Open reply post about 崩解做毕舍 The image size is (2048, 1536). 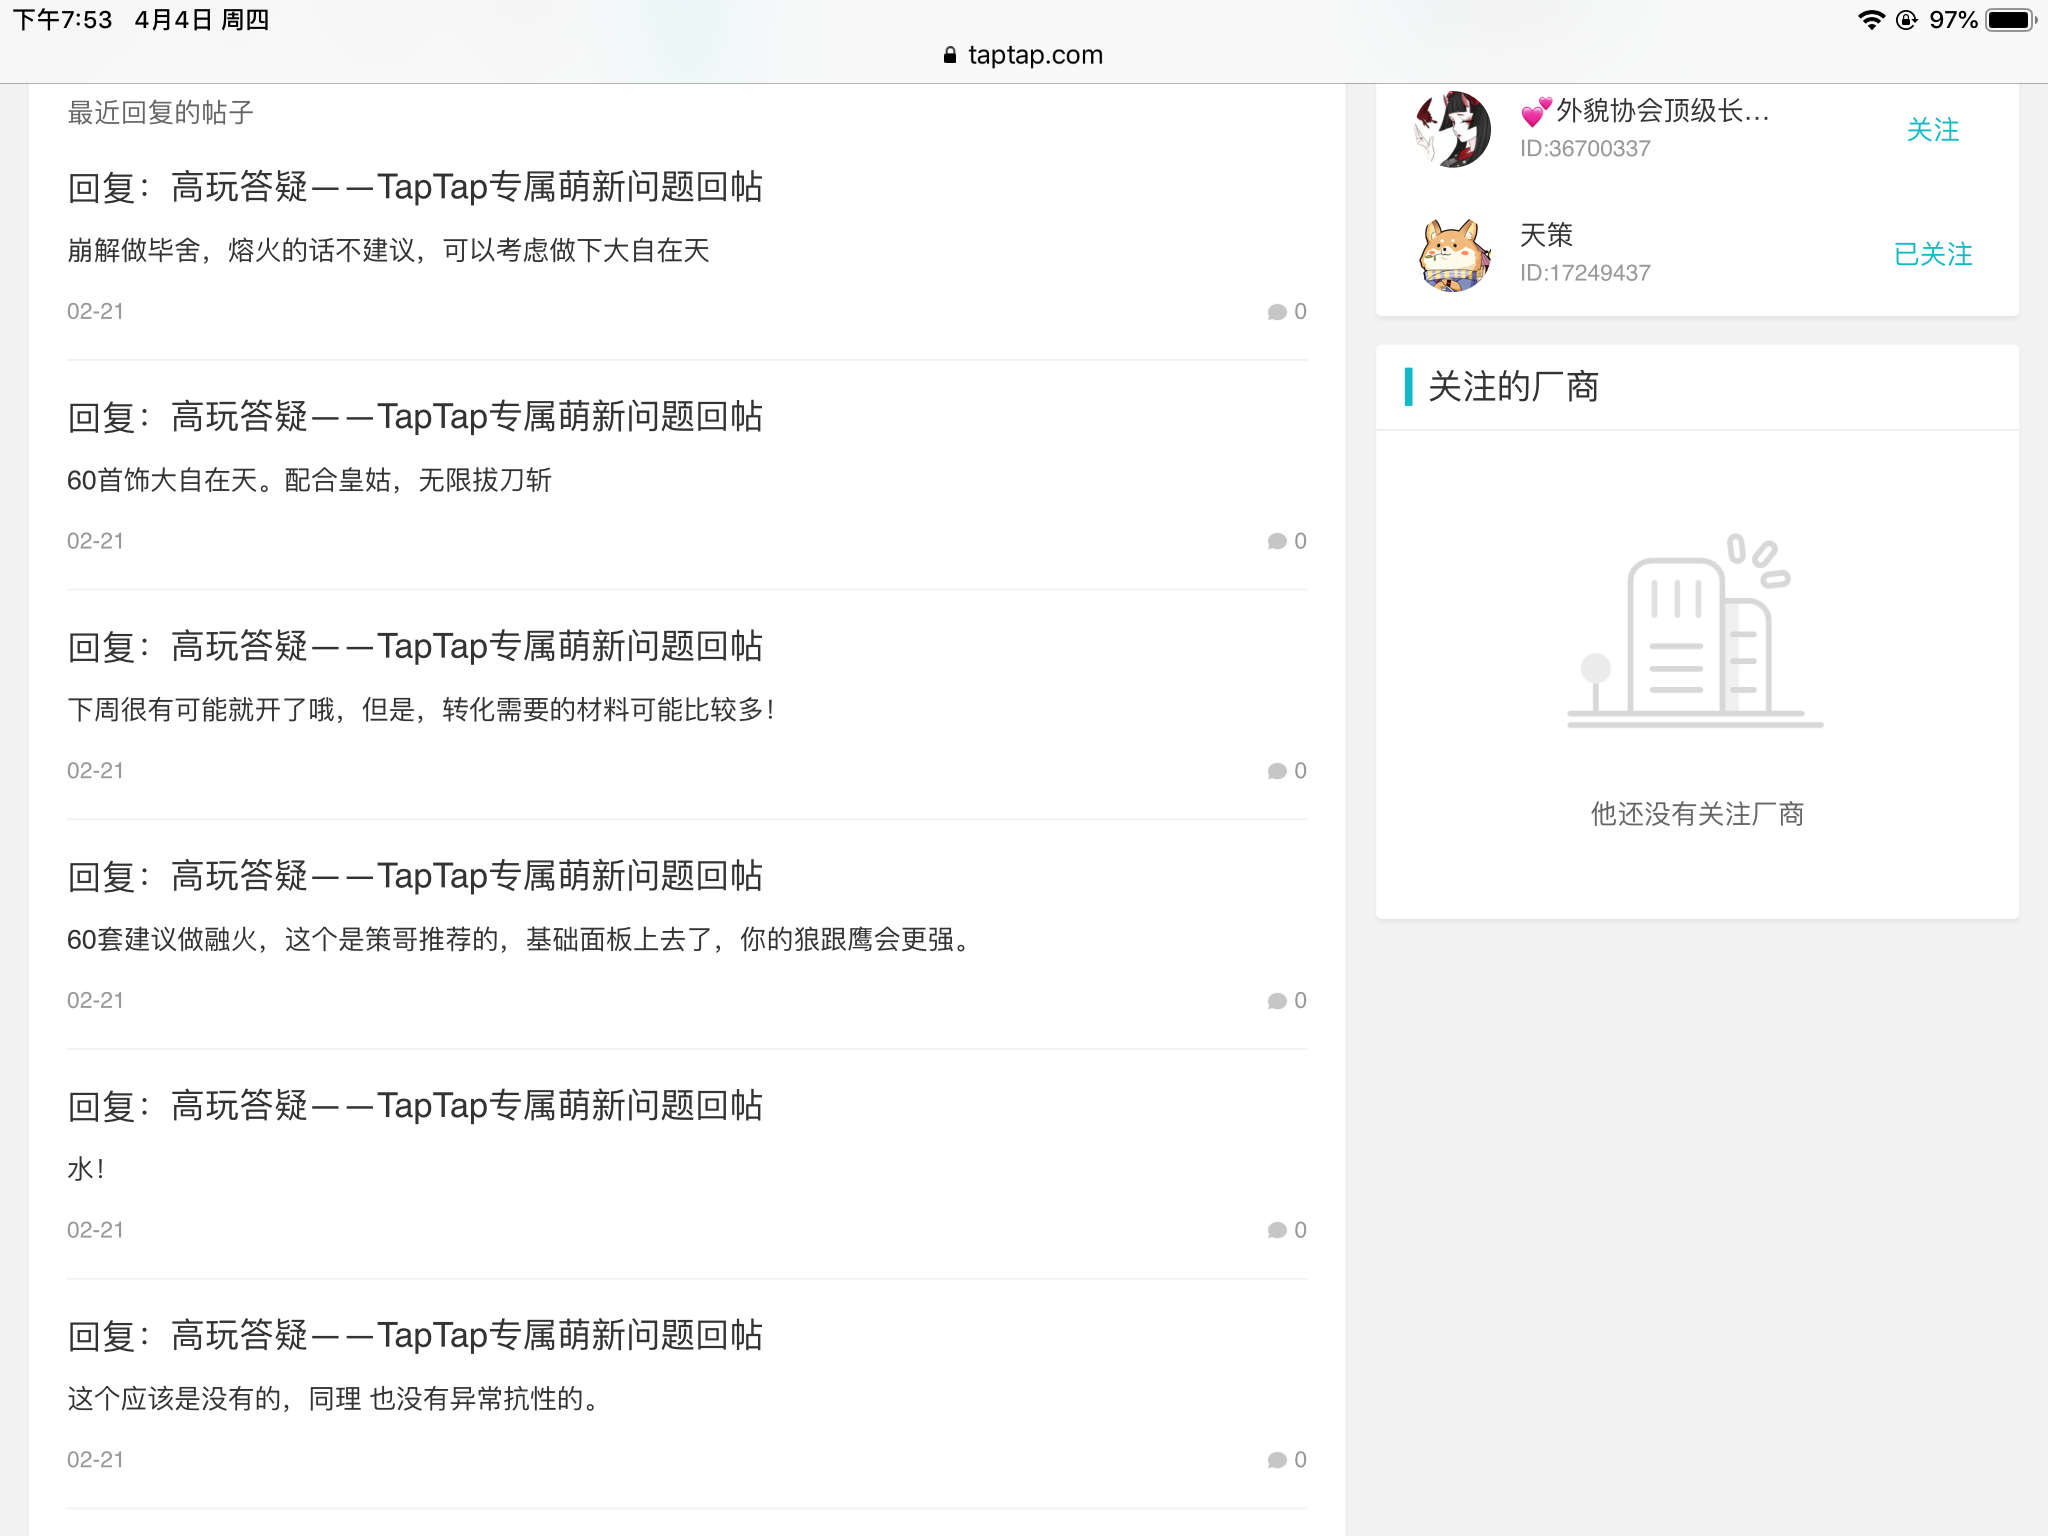pos(415,187)
